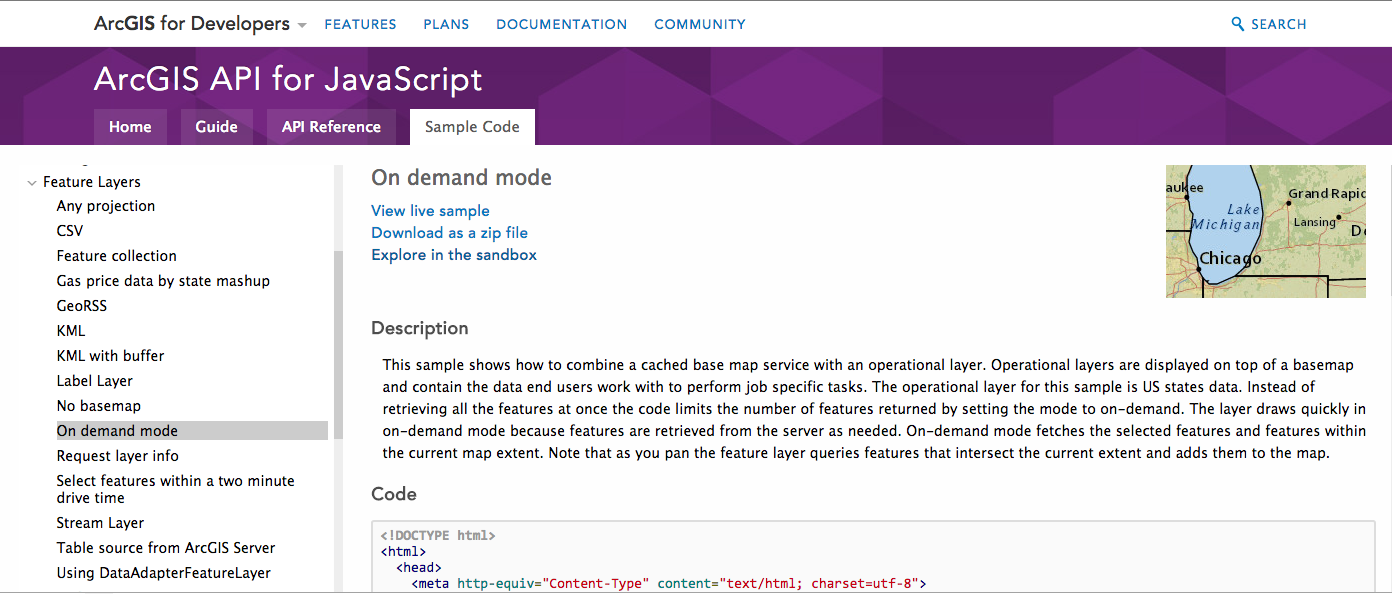Image resolution: width=1392 pixels, height=594 pixels.
Task: Switch to the Home tab
Action: tap(130, 127)
